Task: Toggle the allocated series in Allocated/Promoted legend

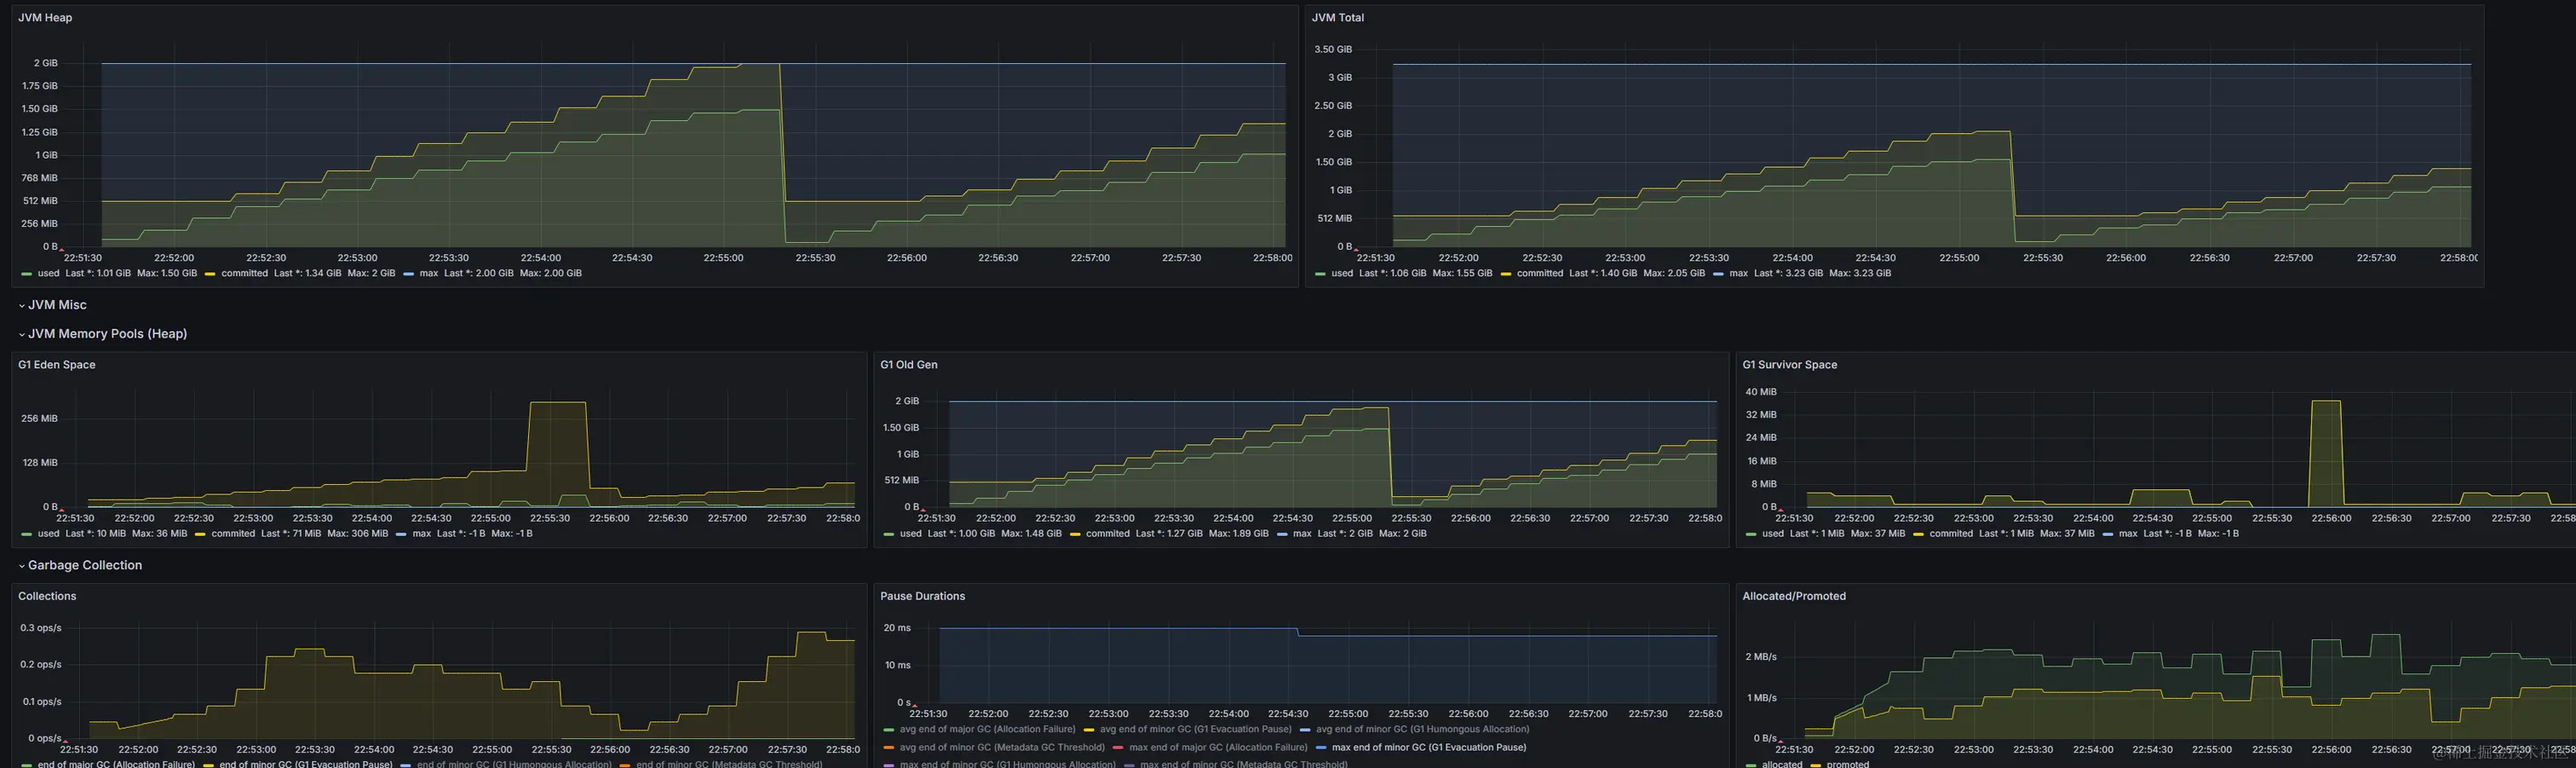Action: click(x=1782, y=764)
